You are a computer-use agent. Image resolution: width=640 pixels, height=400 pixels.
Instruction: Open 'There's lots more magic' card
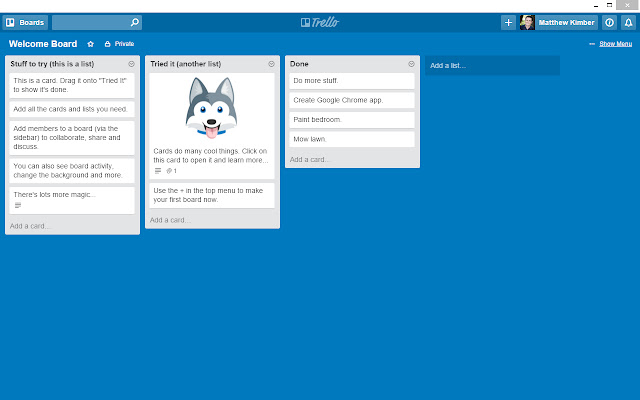72,200
